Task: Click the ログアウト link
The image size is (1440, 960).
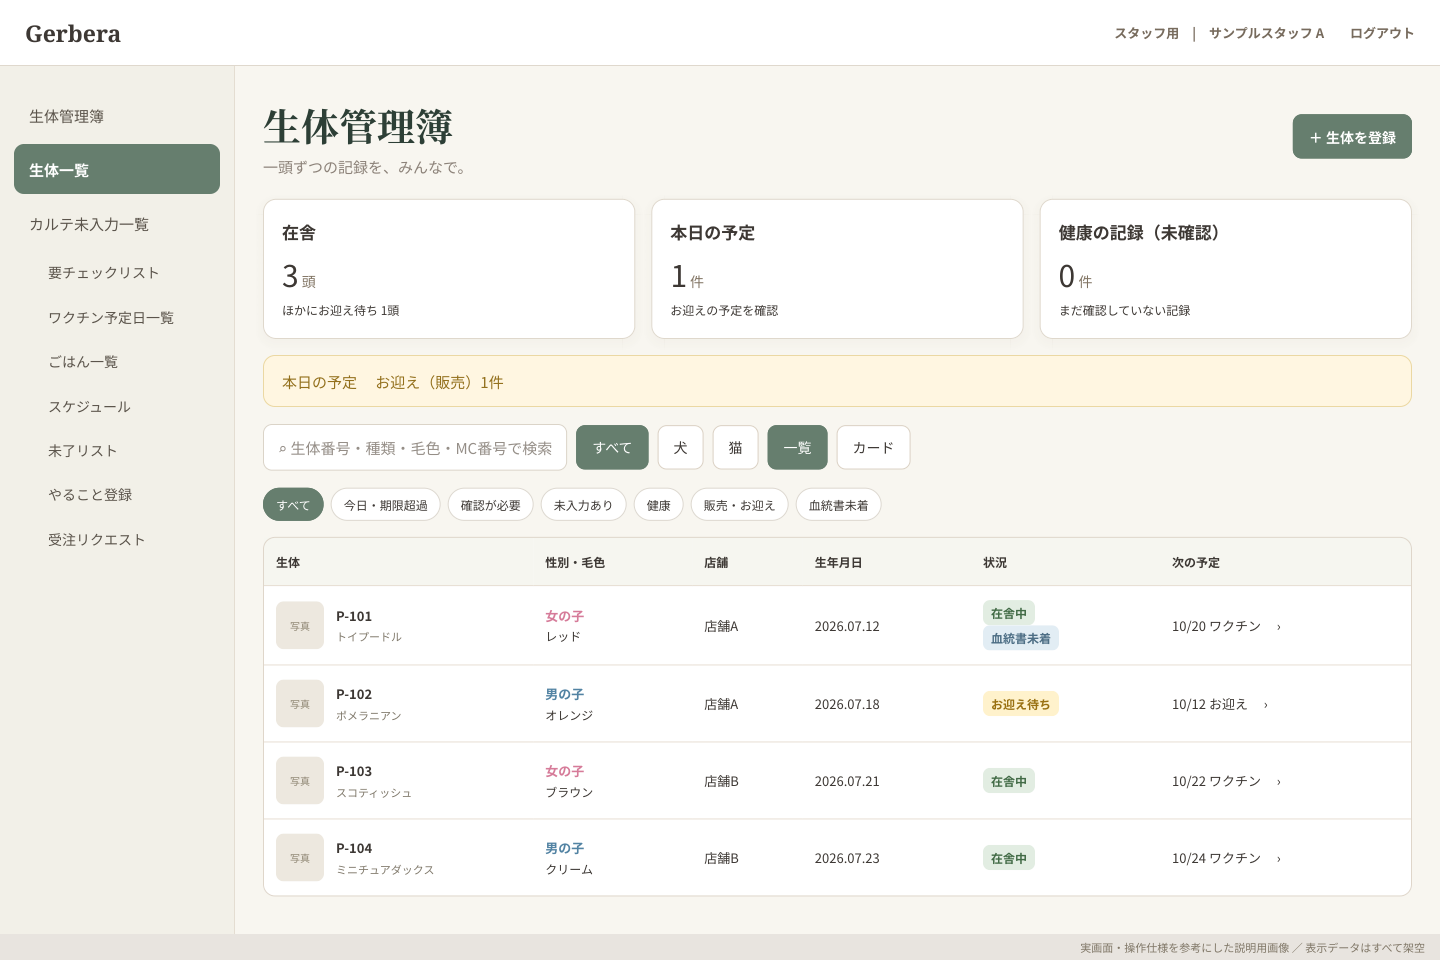Action: pyautogui.click(x=1382, y=33)
